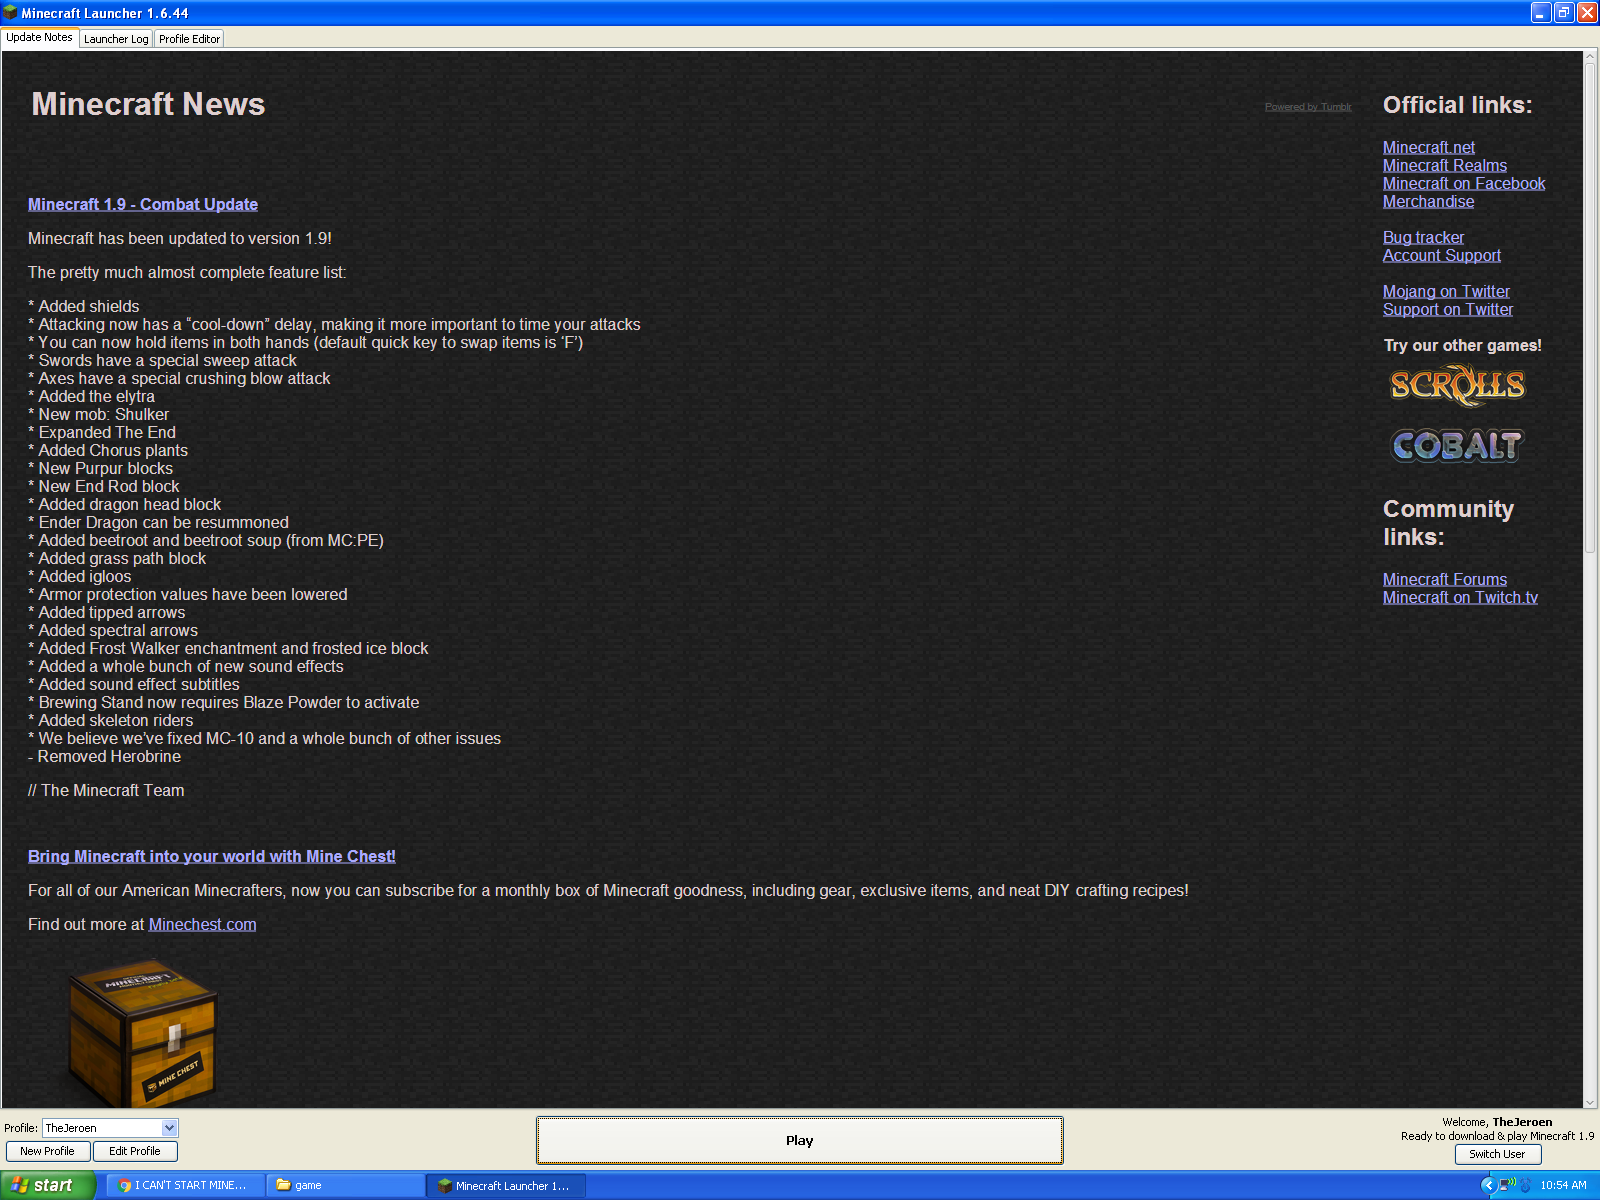Switch to Update Notes tab

point(40,37)
